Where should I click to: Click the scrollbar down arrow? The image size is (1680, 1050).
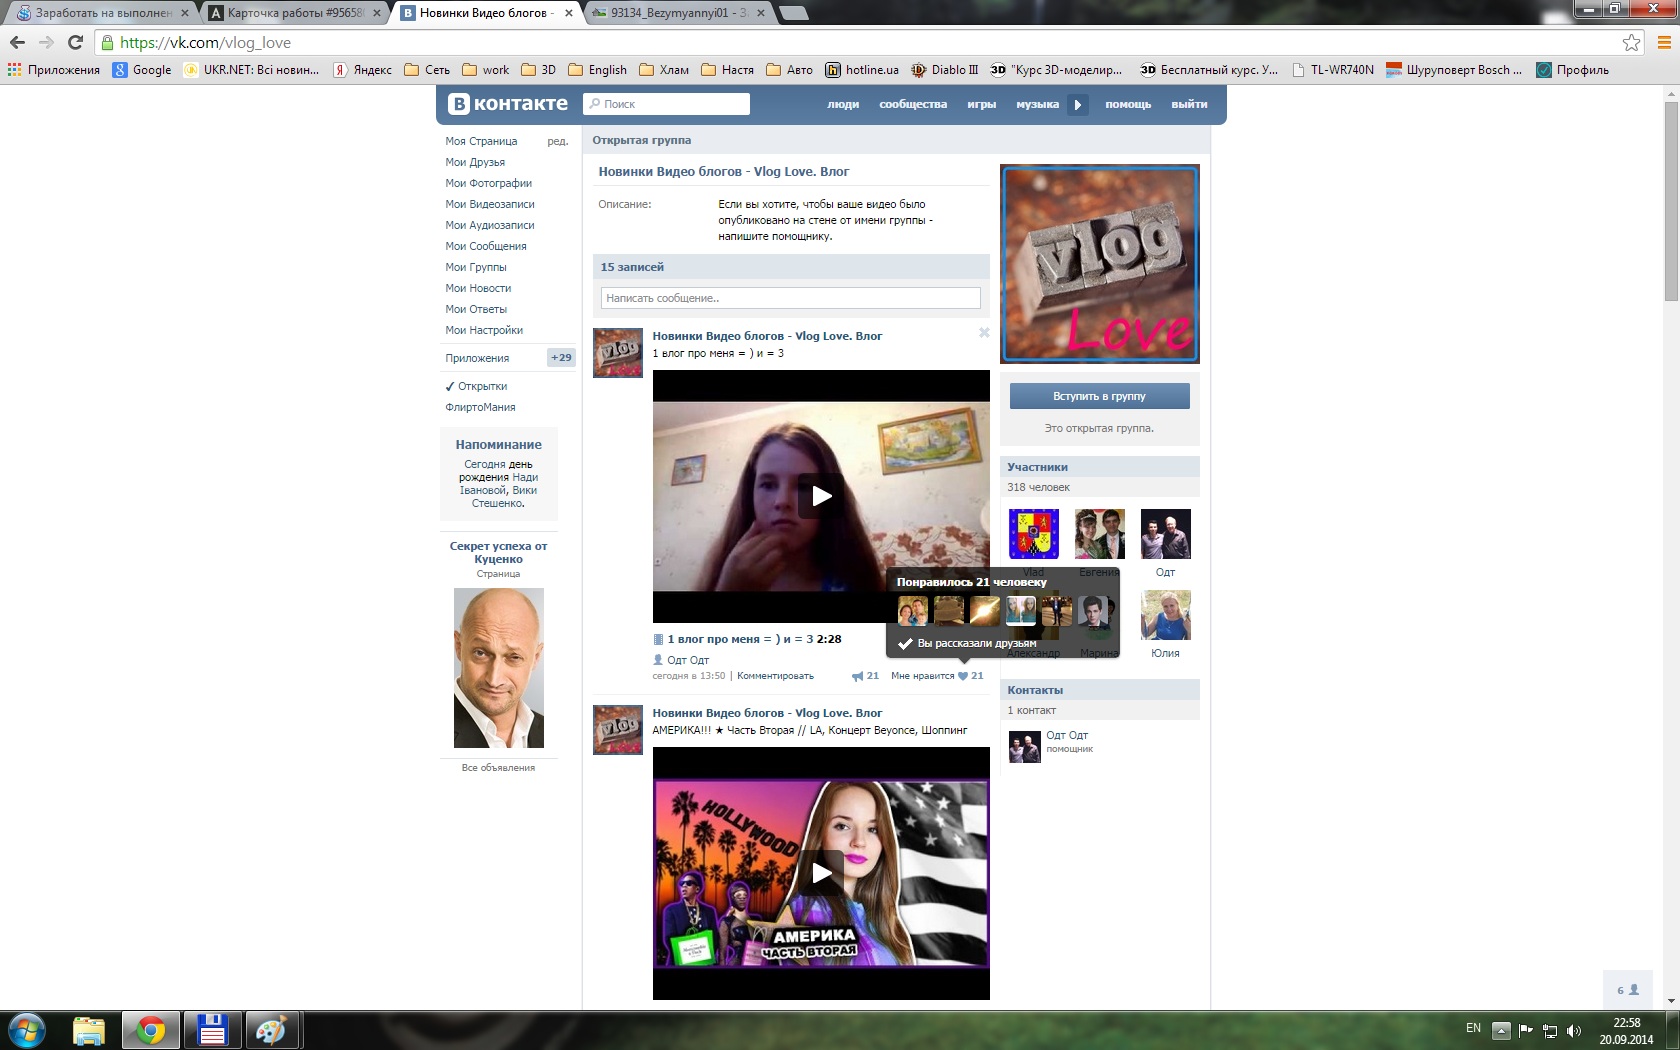1671,1001
